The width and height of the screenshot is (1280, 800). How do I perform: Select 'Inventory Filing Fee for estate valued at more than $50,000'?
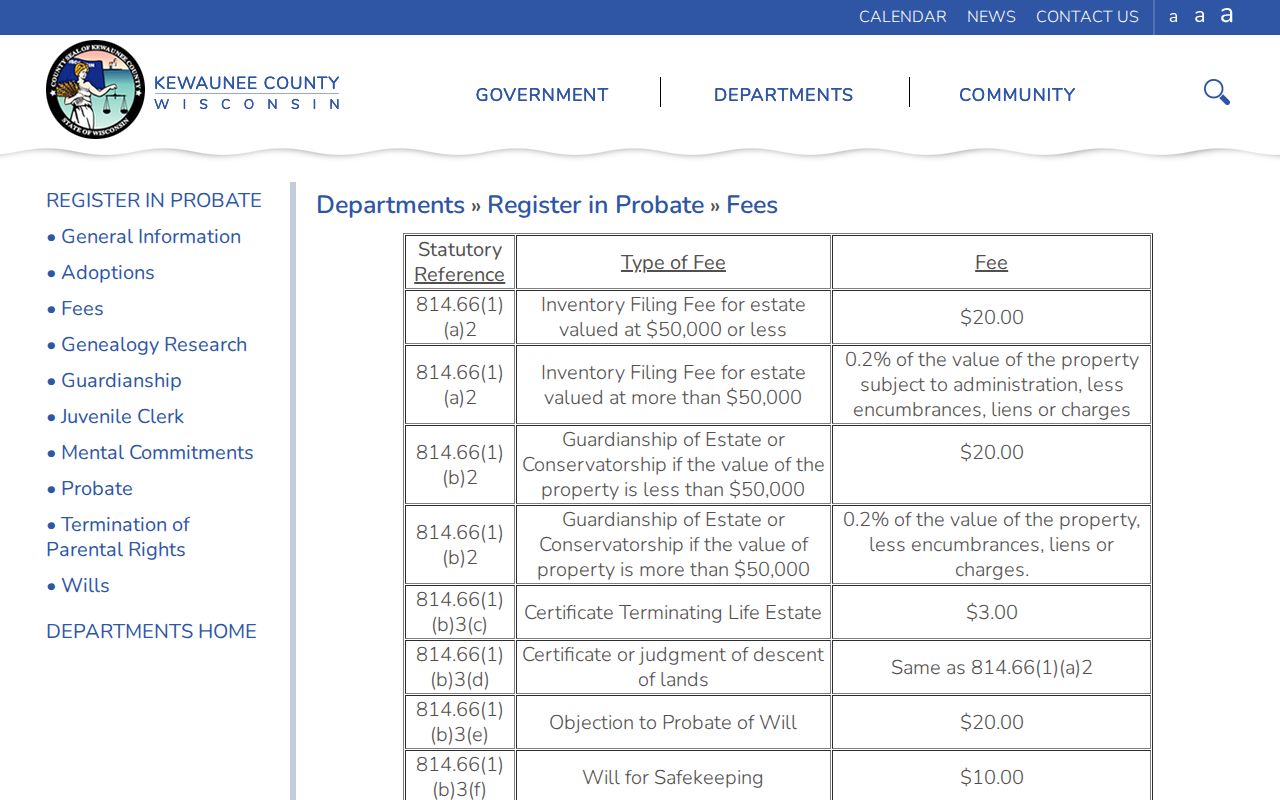click(x=673, y=384)
